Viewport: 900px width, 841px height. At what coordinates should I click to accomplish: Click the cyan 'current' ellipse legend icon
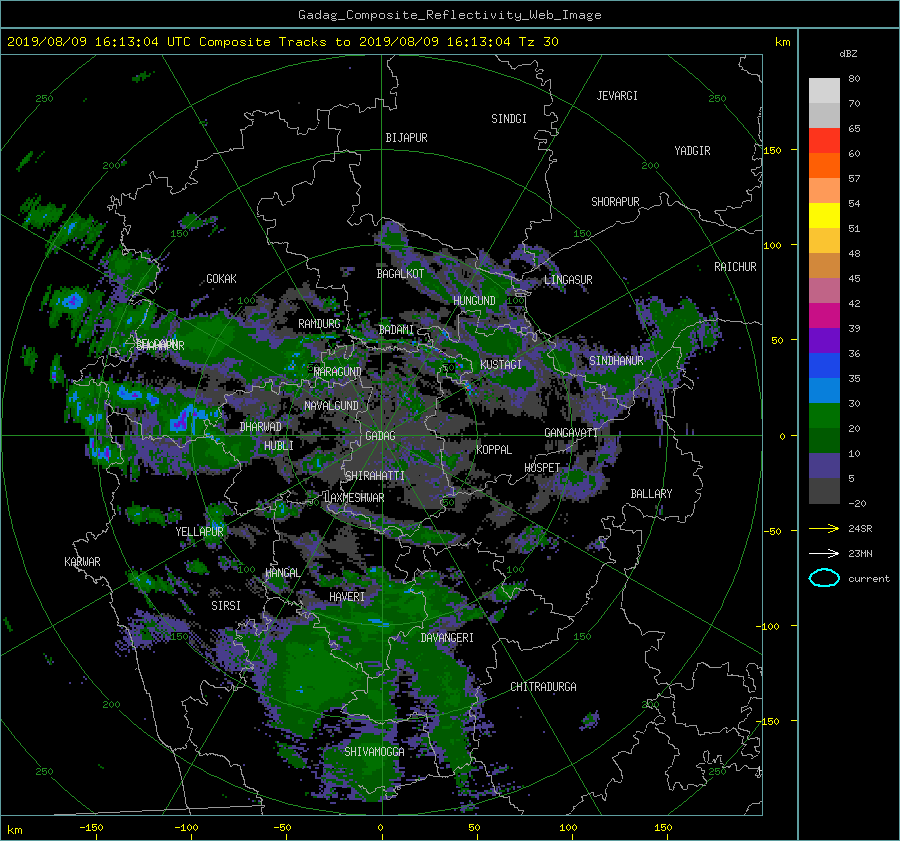824,578
